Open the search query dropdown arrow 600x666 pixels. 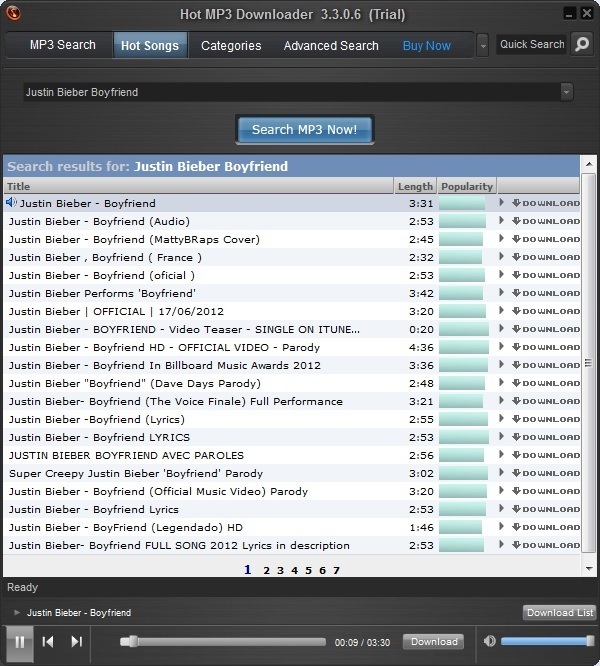pyautogui.click(x=566, y=92)
